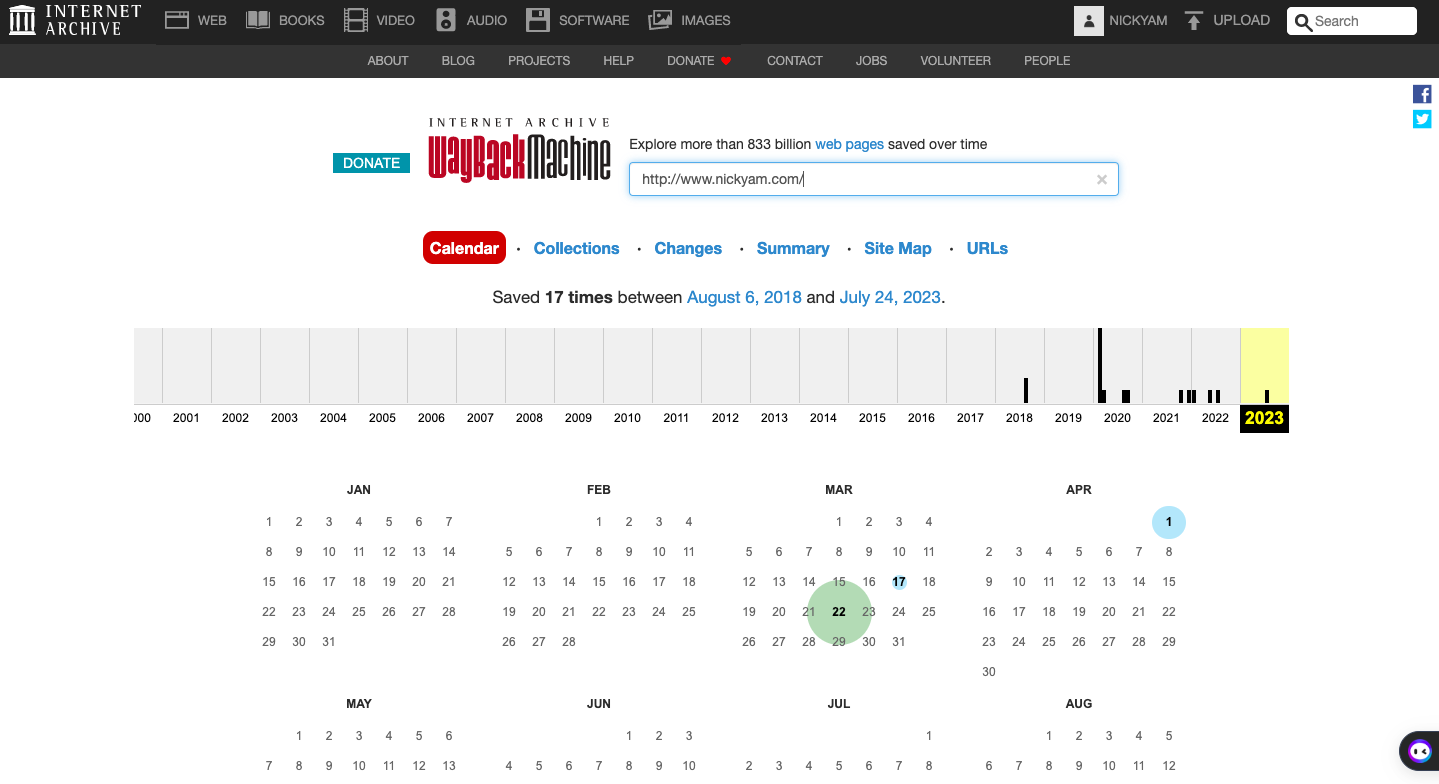The width and height of the screenshot is (1439, 784).
Task: Click the 2023 capture bar in timeline
Action: (x=1267, y=396)
